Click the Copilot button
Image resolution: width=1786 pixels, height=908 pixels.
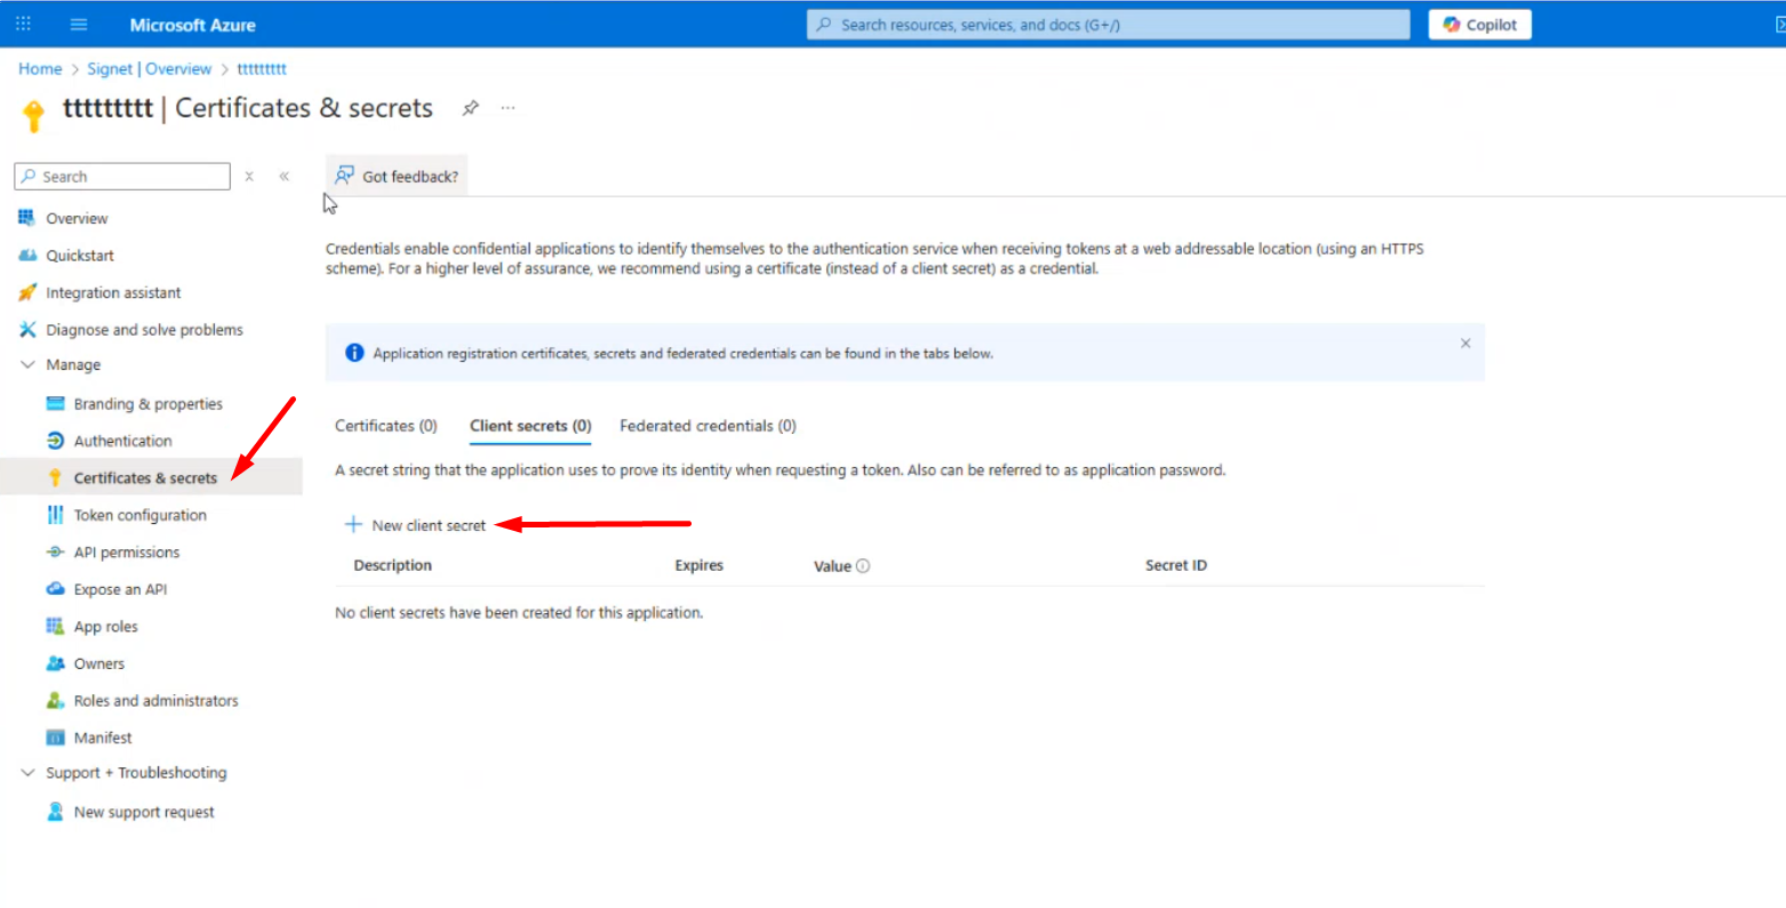point(1480,24)
